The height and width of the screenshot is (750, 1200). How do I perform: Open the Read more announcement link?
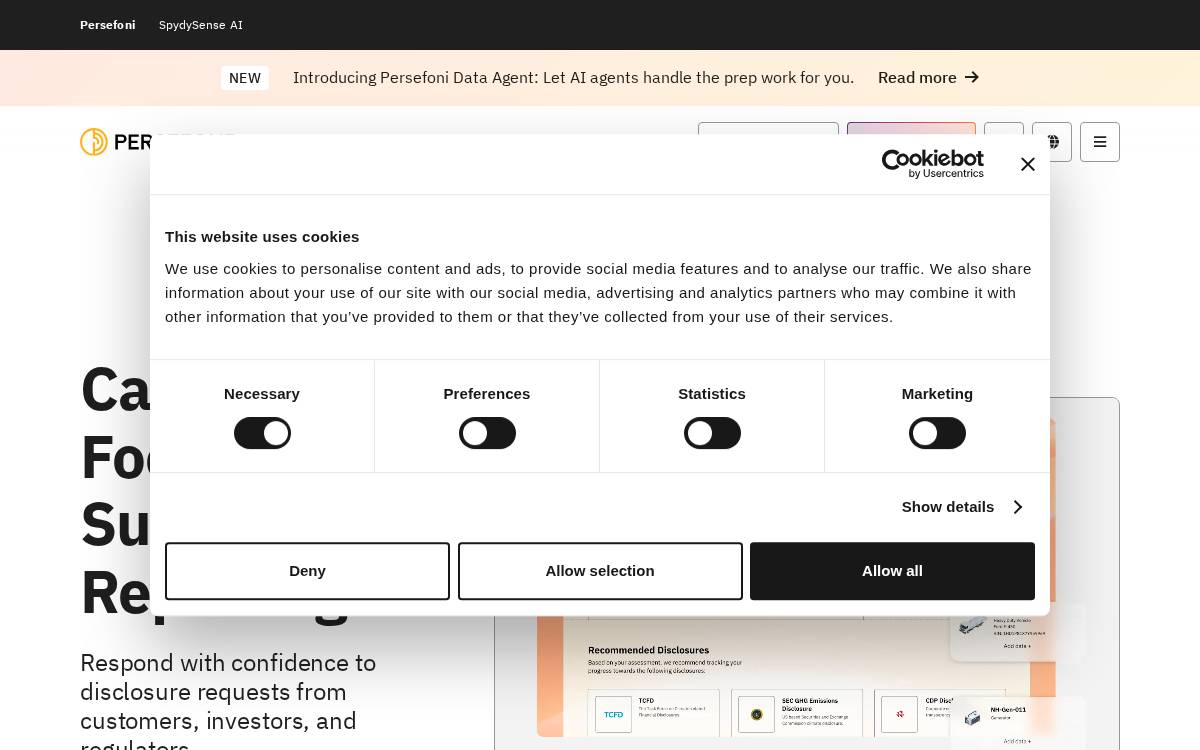click(x=928, y=78)
